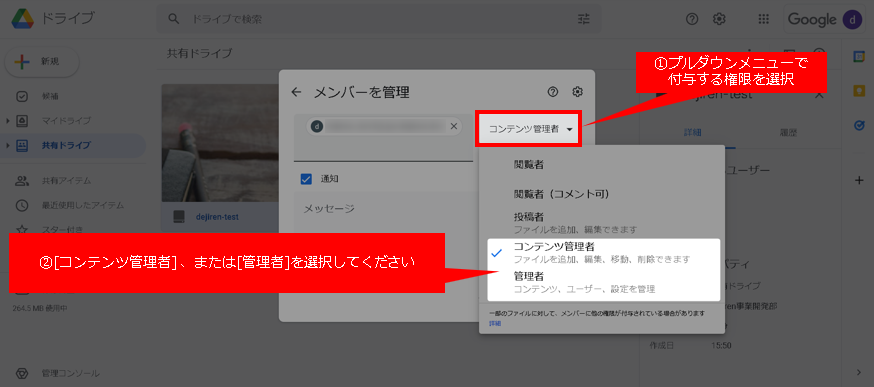874x387 pixels.
Task: Click the plus add-ons icon
Action: 859,180
